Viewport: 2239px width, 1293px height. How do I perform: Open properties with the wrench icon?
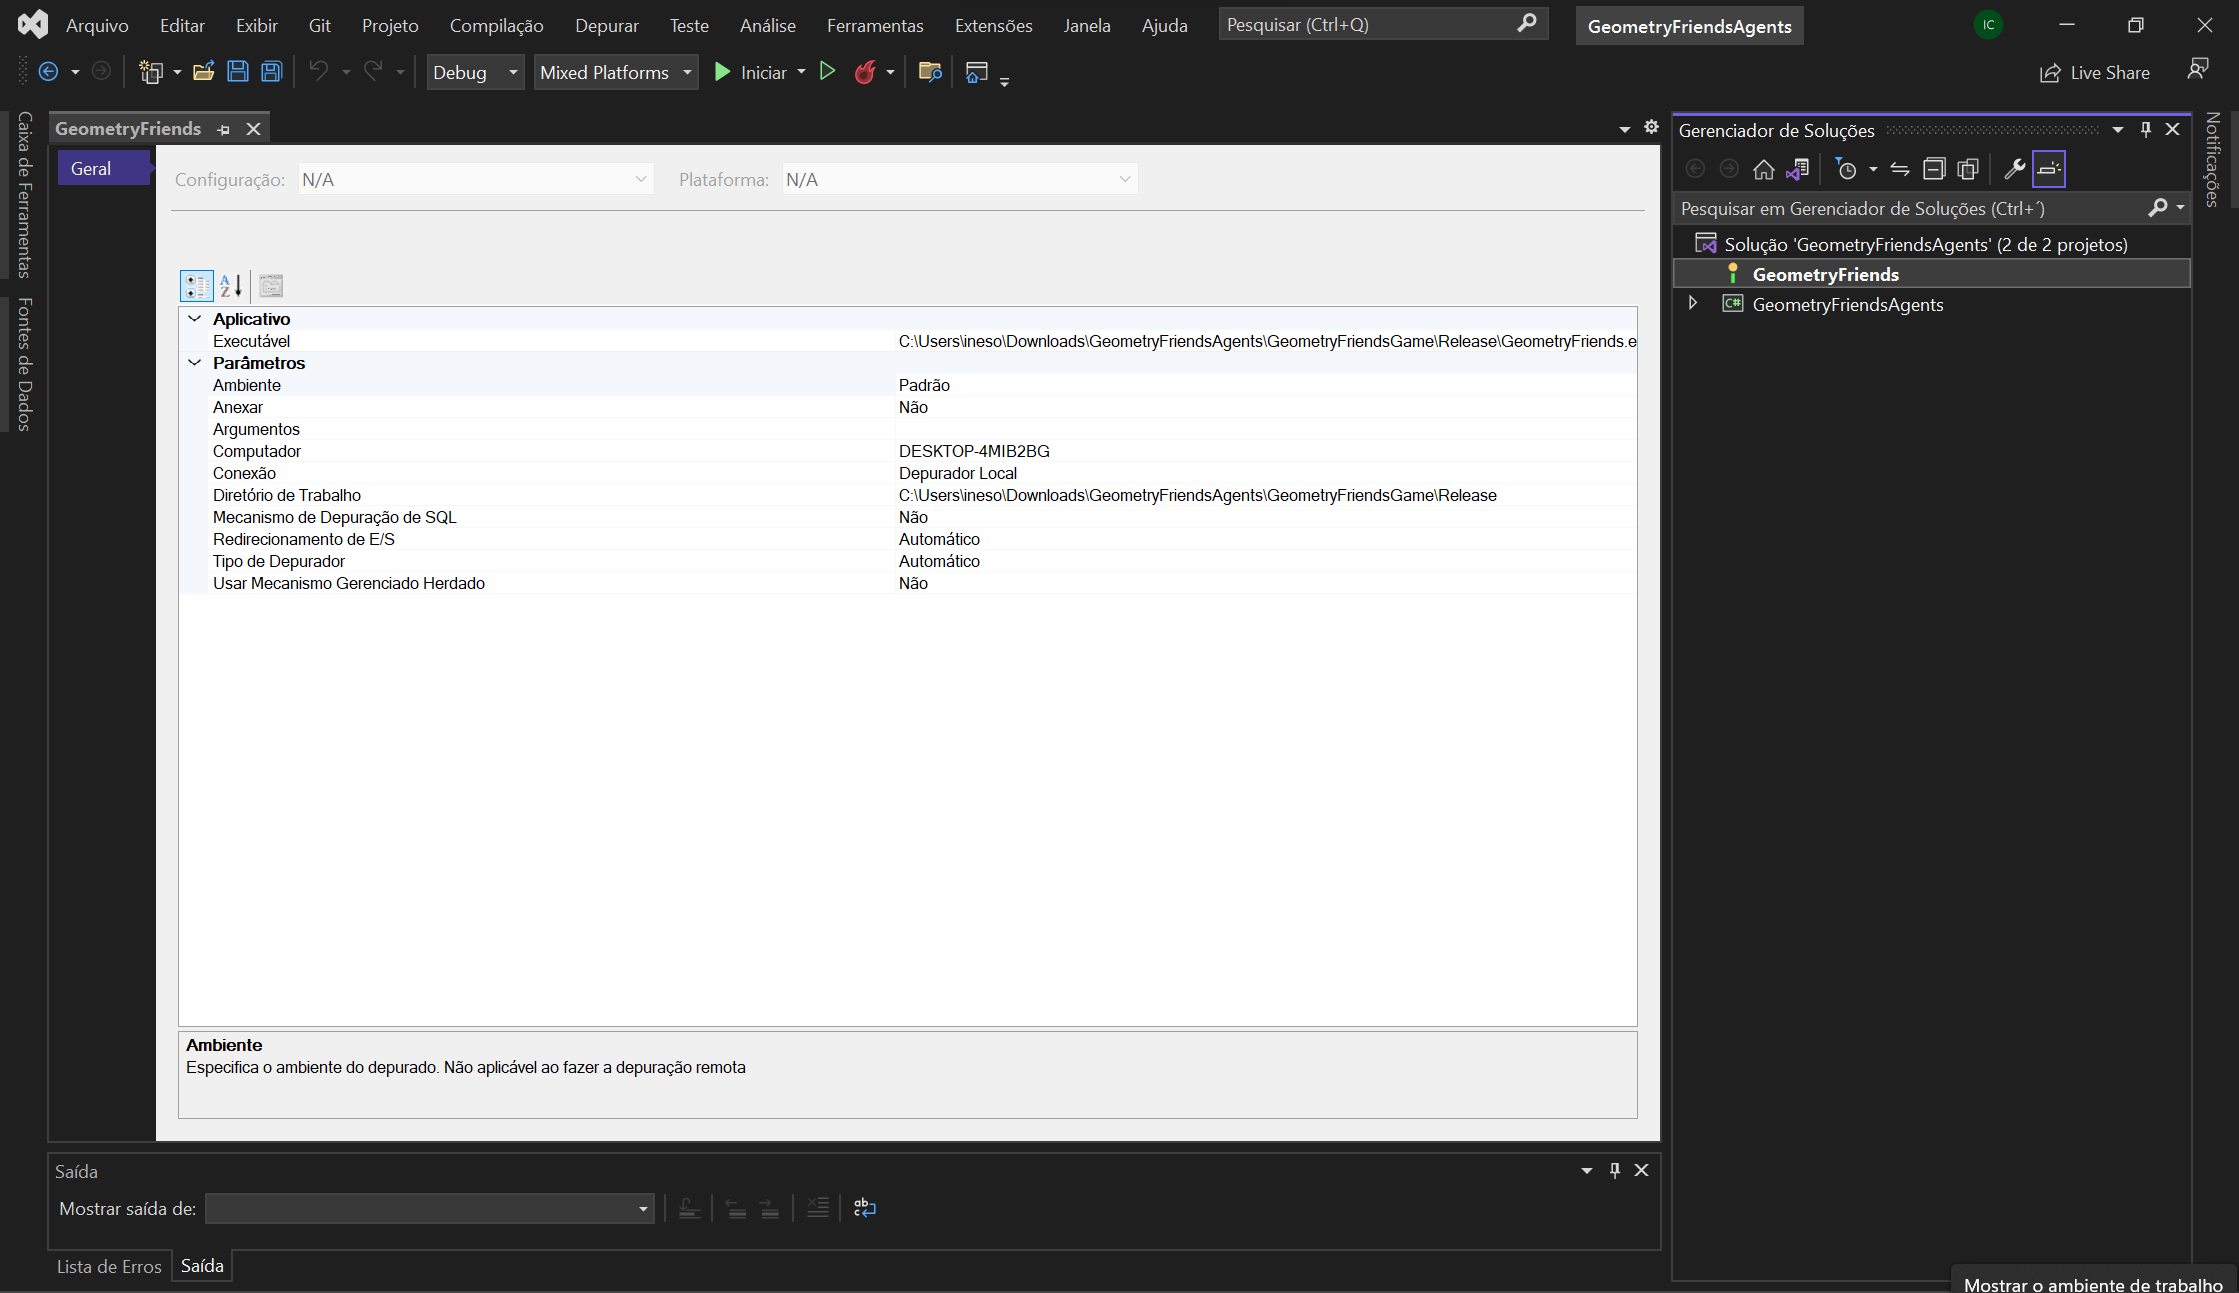(x=2015, y=169)
